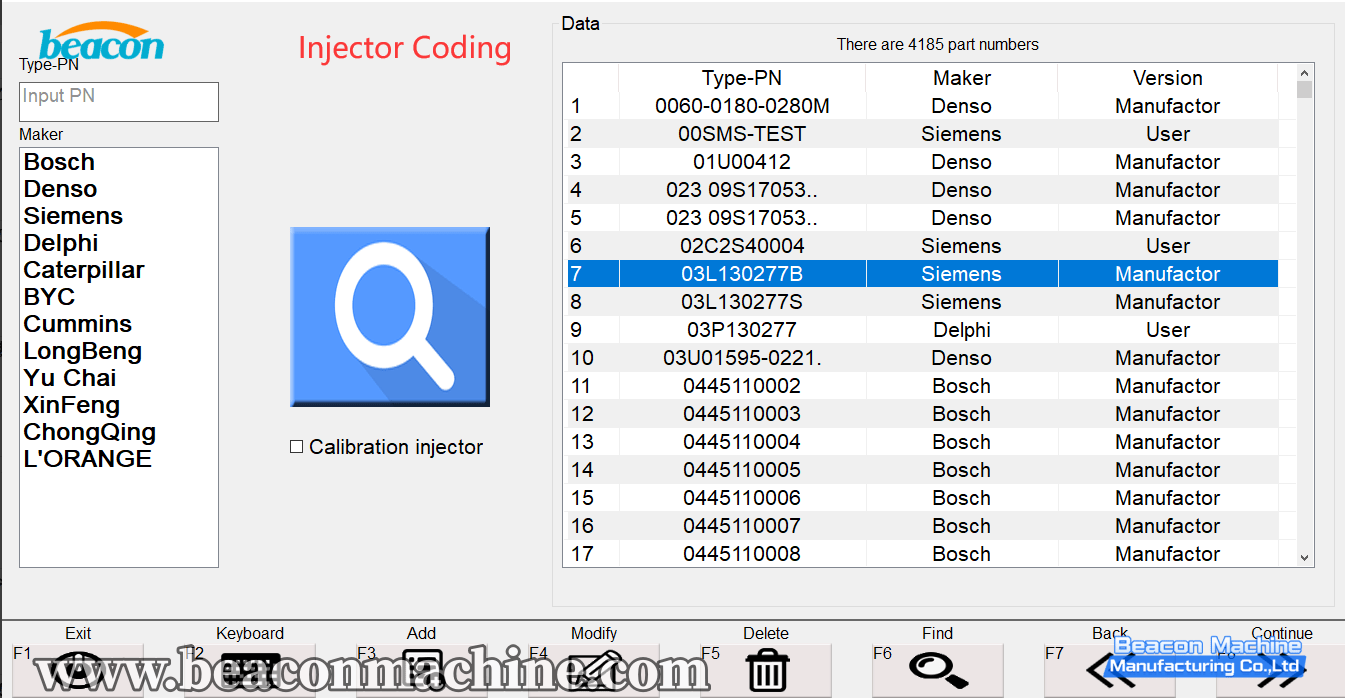Click the Version column header
This screenshot has width=1345, height=698.
tap(1167, 78)
